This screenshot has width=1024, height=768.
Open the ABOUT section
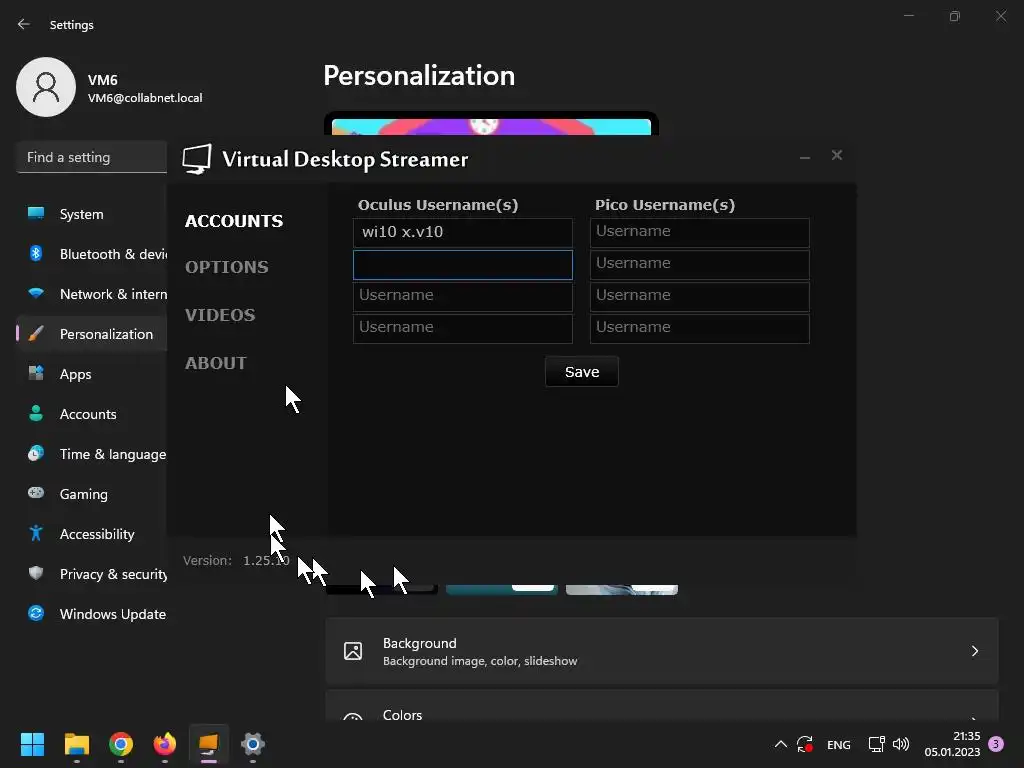pos(216,363)
